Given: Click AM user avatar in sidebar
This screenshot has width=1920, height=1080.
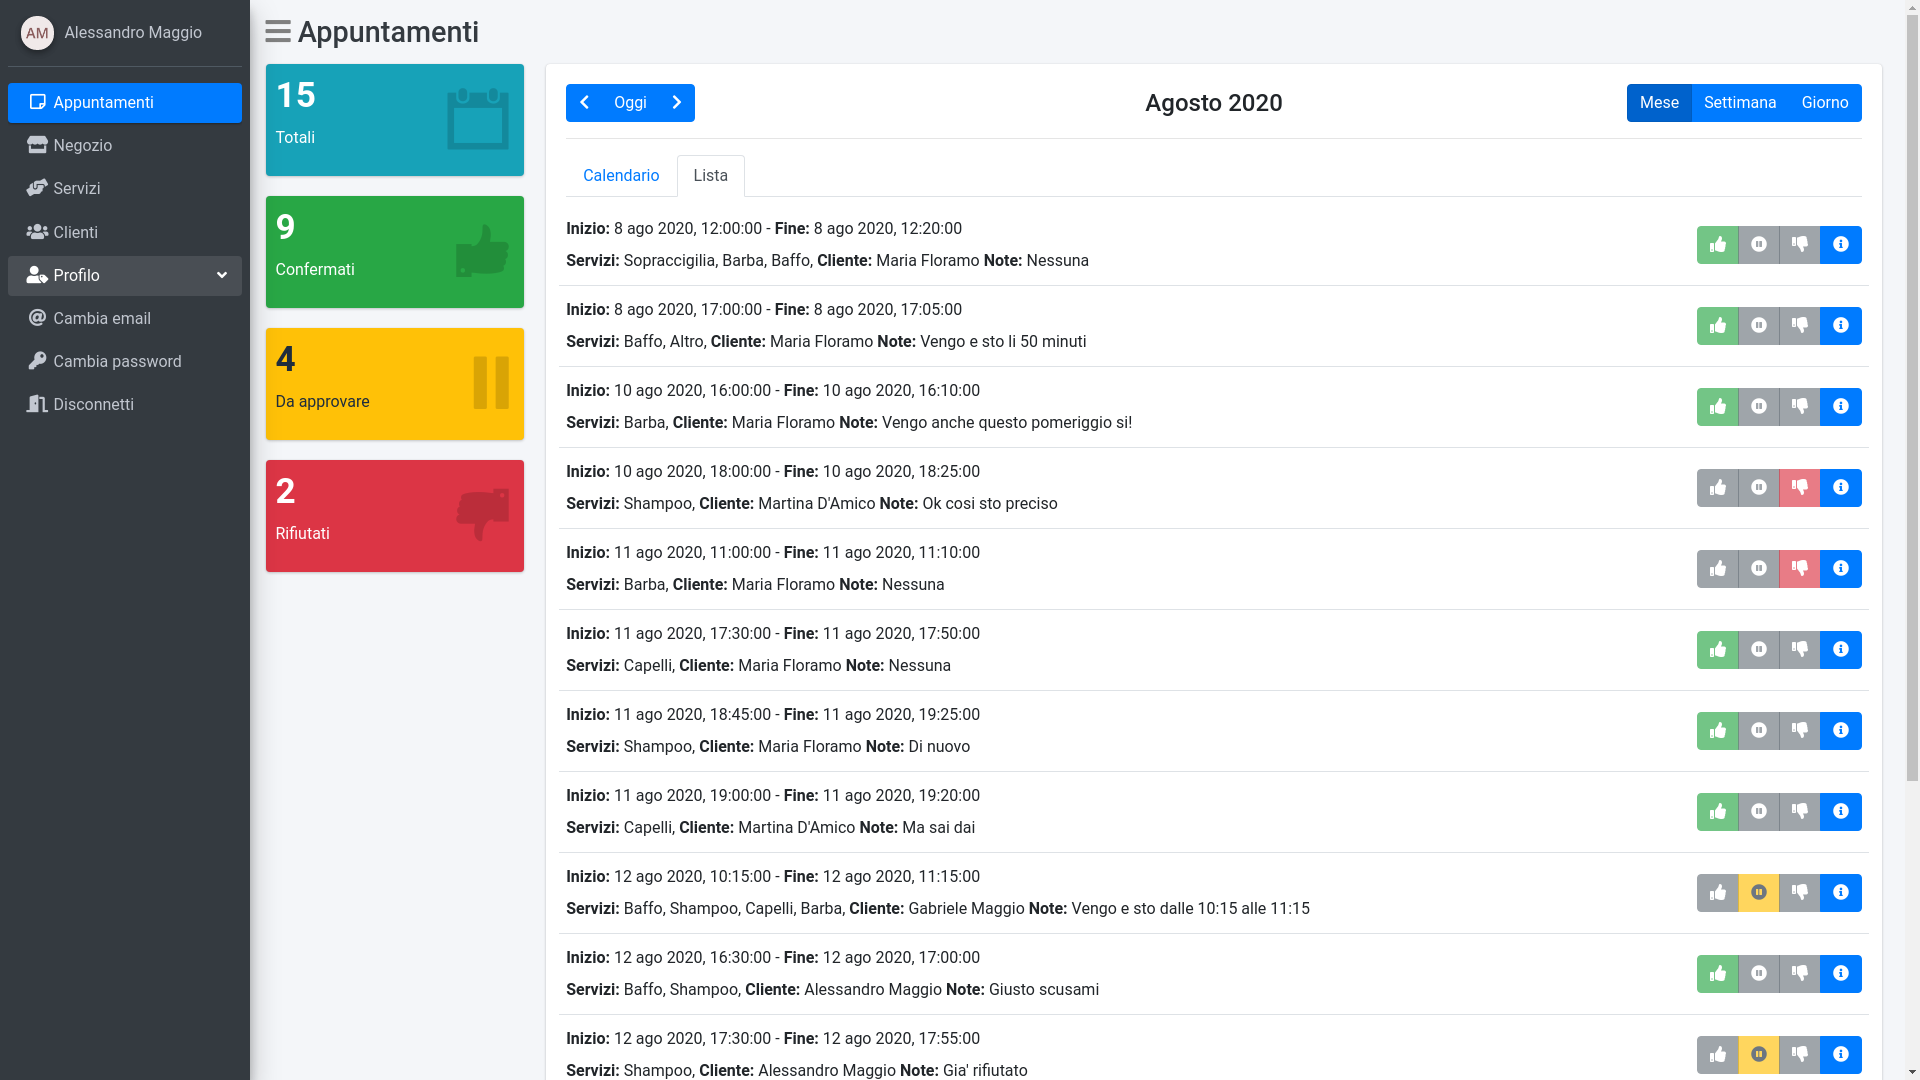Looking at the screenshot, I should 37,33.
